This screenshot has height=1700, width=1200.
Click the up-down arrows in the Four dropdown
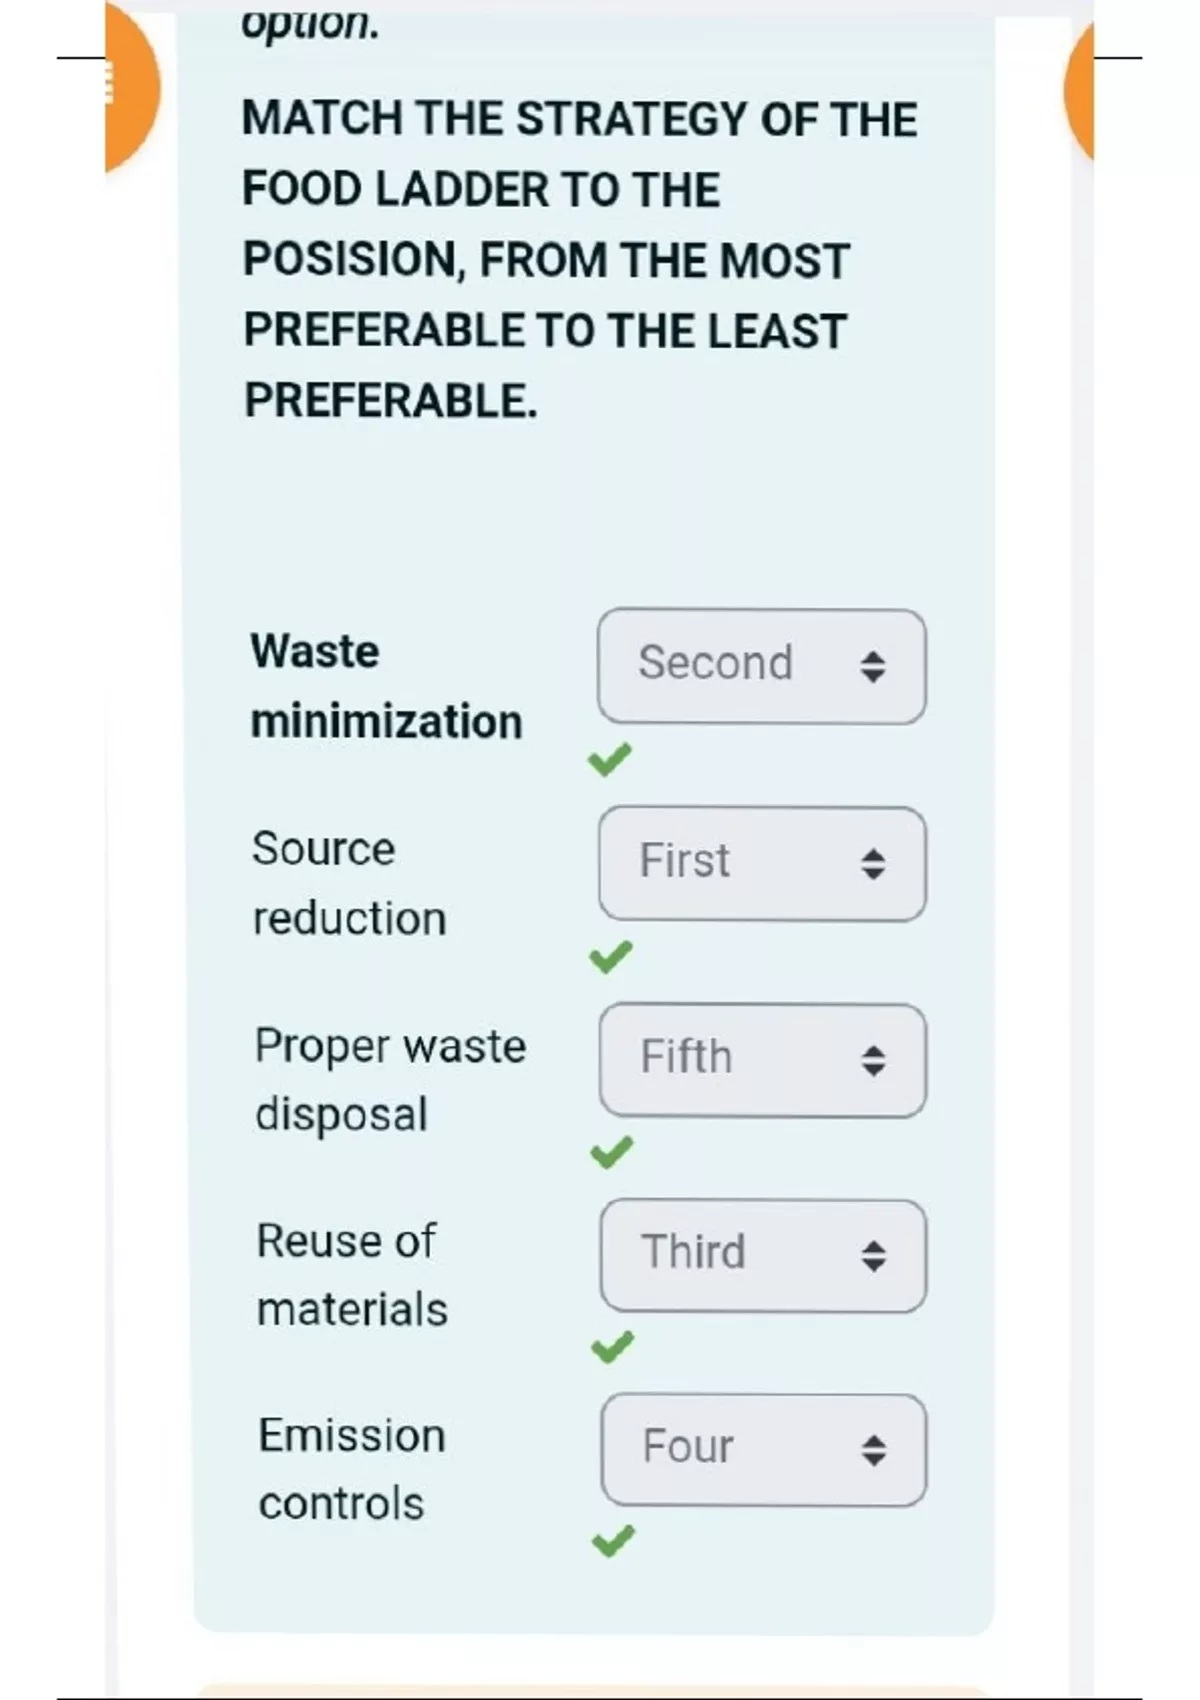coord(874,1450)
